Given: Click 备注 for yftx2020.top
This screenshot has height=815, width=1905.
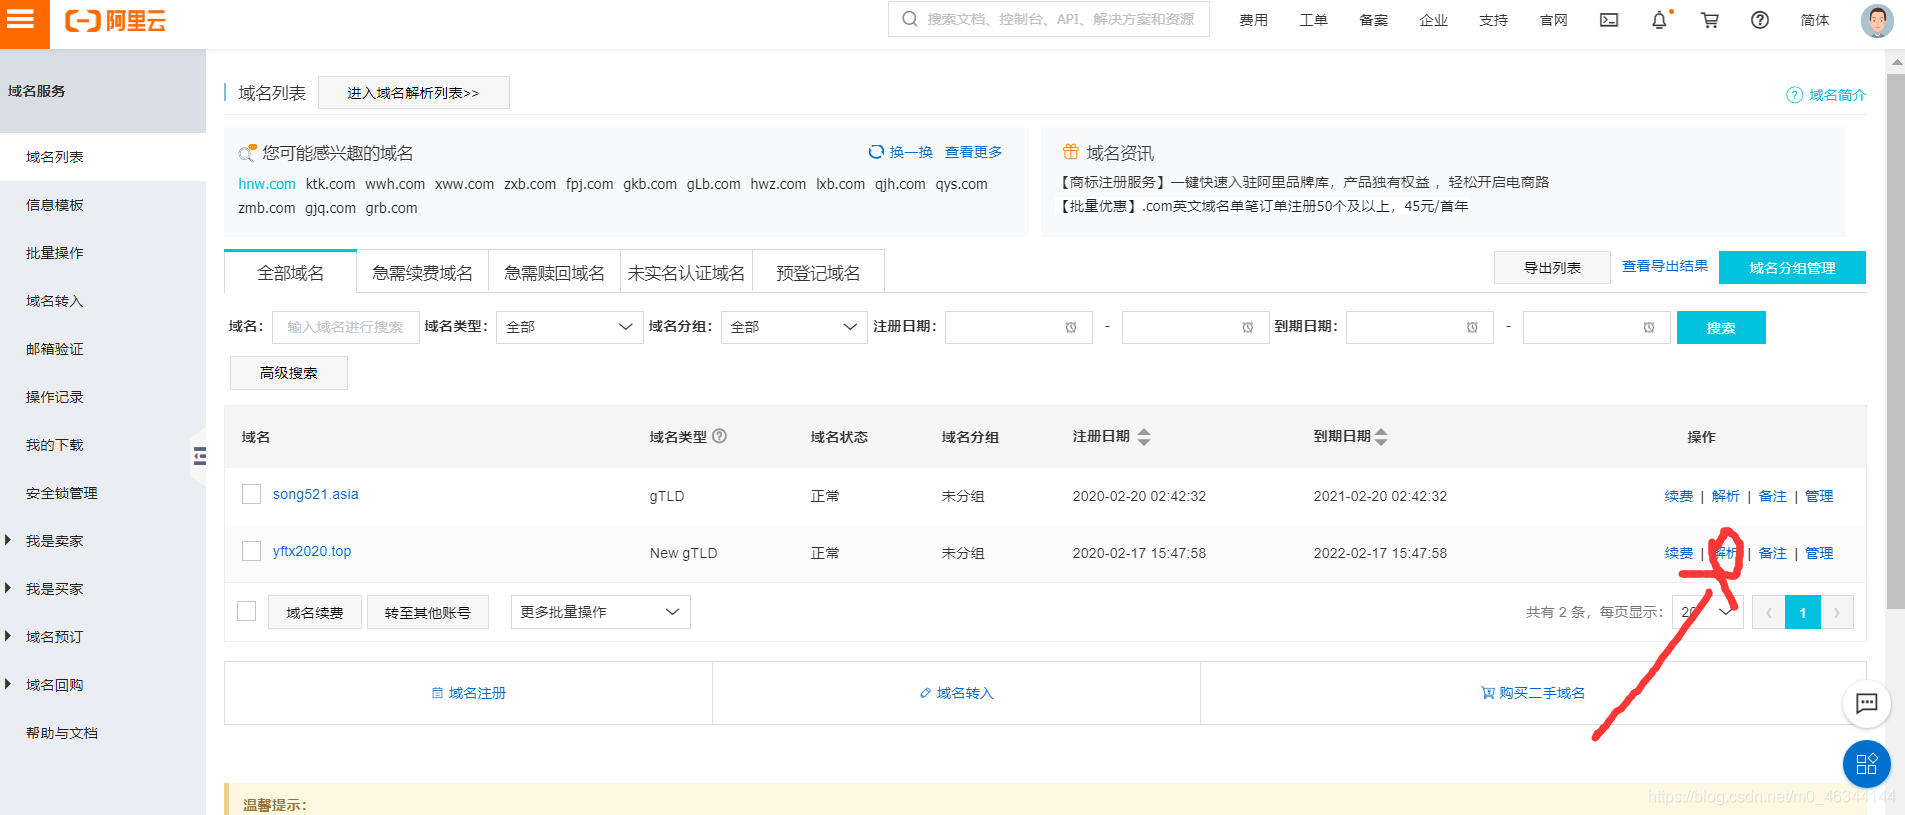Looking at the screenshot, I should point(1772,553).
